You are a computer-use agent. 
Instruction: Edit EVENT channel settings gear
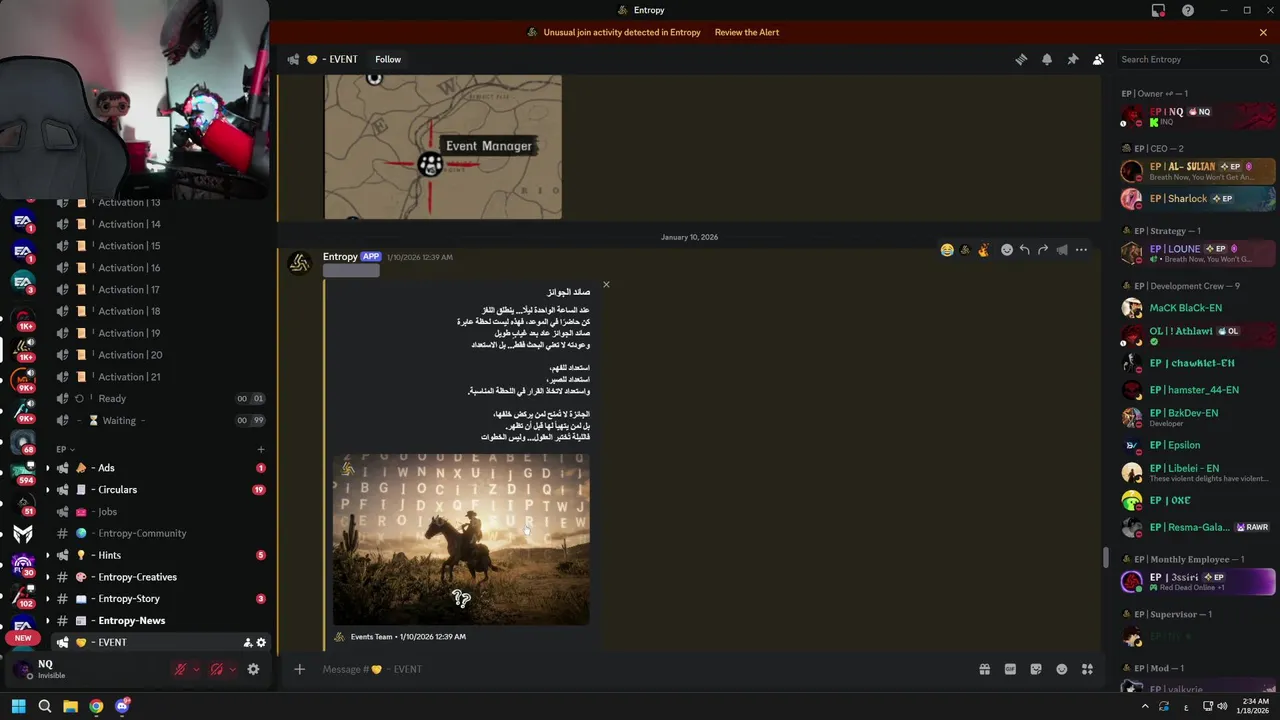(261, 643)
